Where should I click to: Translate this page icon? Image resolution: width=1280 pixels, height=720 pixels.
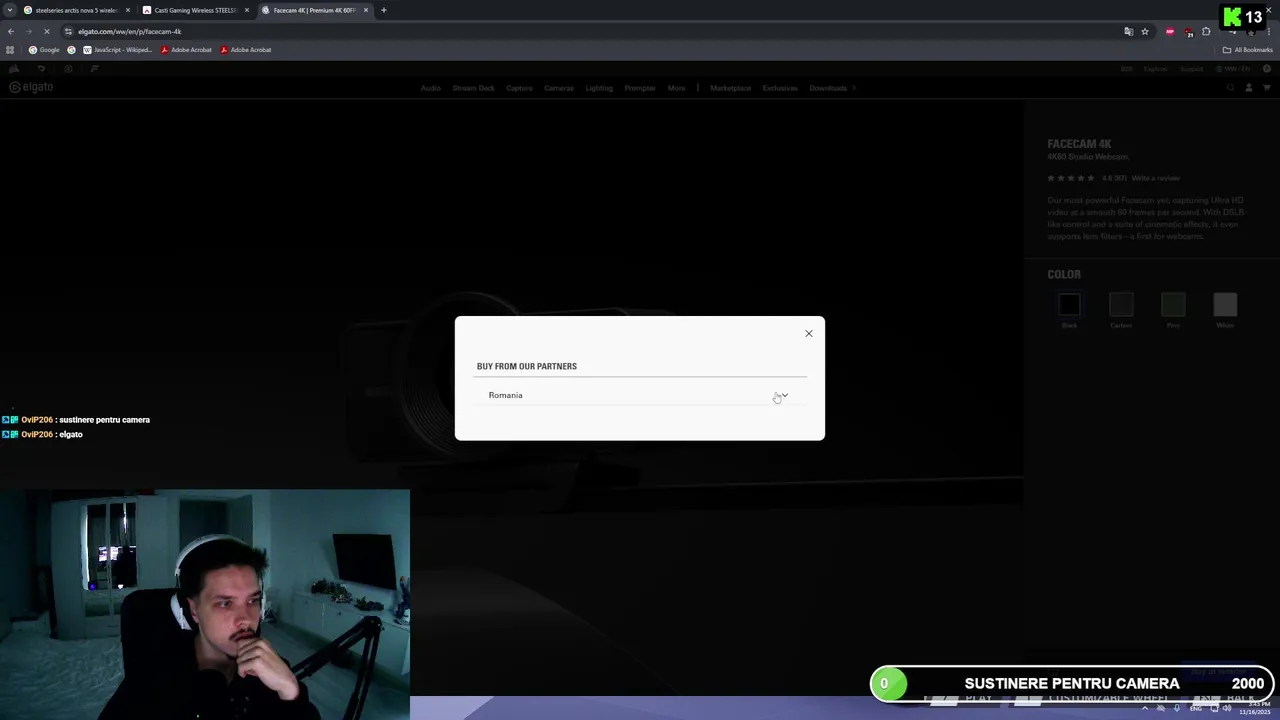1129,31
